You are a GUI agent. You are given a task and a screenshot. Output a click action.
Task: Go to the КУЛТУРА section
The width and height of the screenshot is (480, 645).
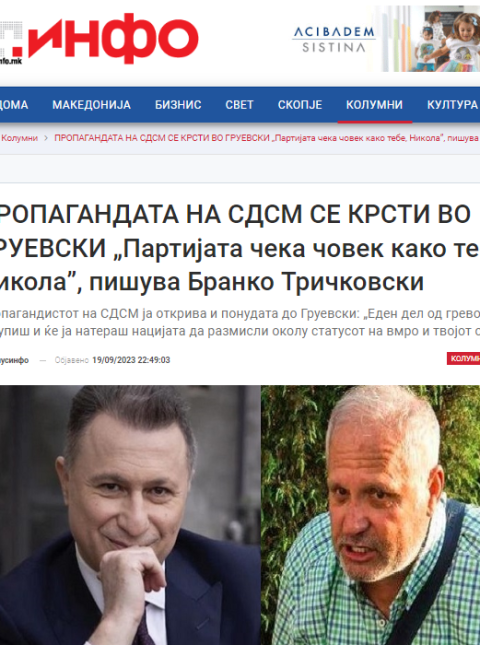(452, 105)
